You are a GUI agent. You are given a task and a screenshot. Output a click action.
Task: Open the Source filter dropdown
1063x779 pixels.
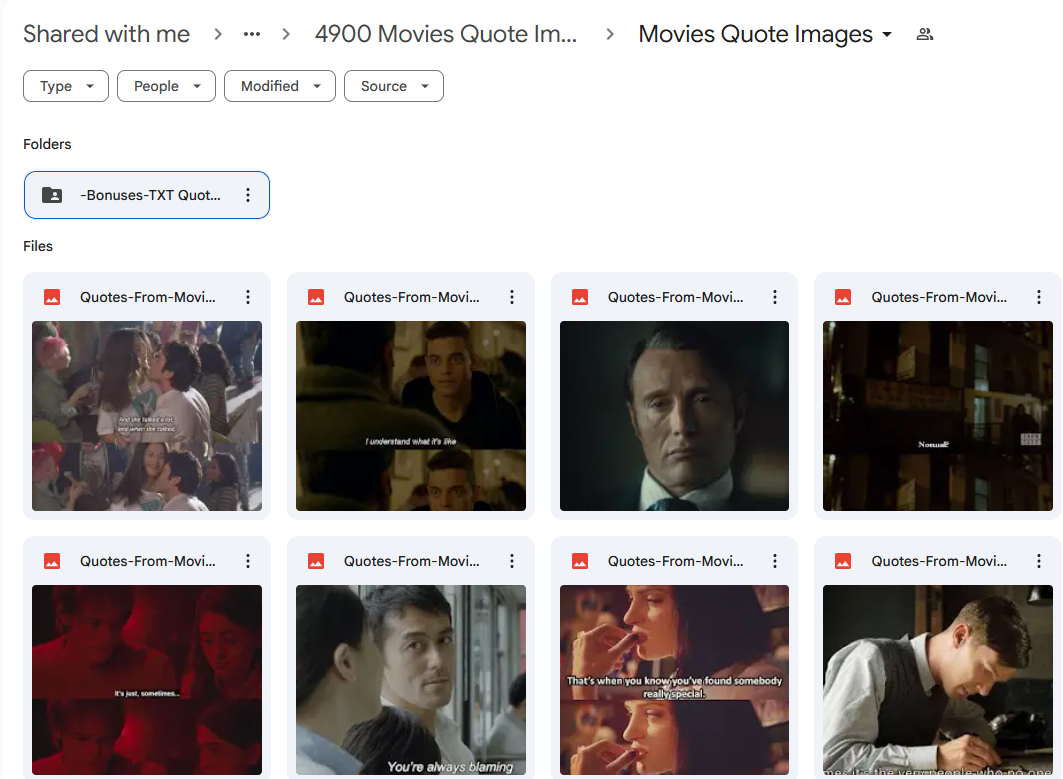(394, 86)
